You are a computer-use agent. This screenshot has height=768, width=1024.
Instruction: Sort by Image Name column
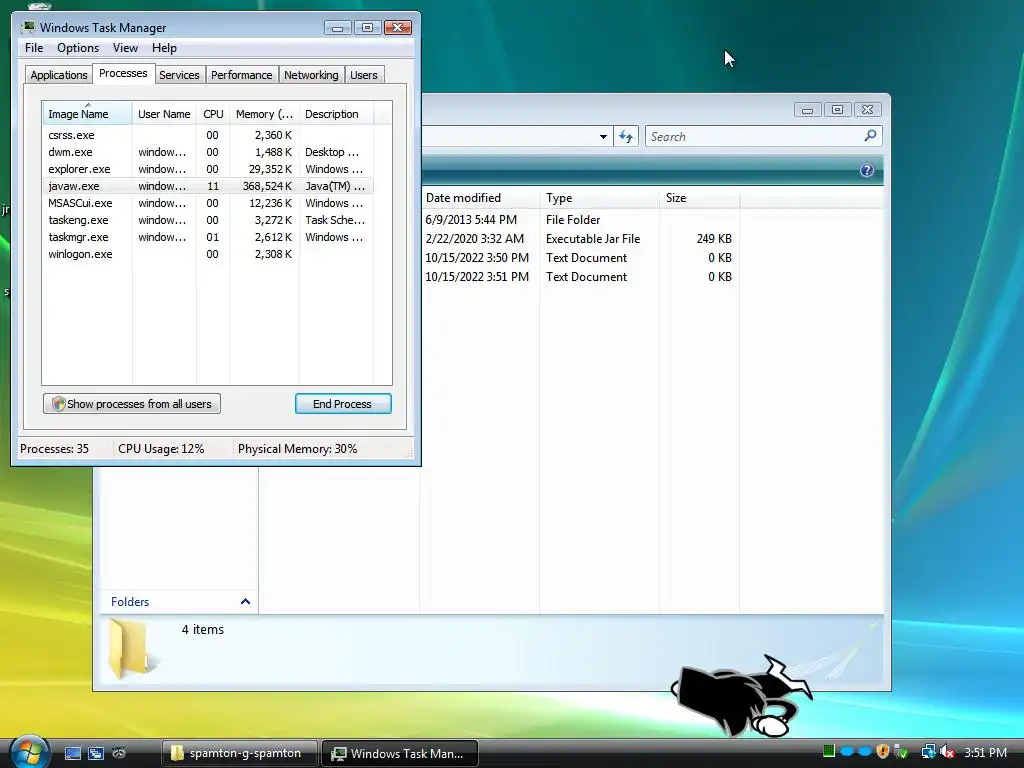pyautogui.click(x=88, y=114)
